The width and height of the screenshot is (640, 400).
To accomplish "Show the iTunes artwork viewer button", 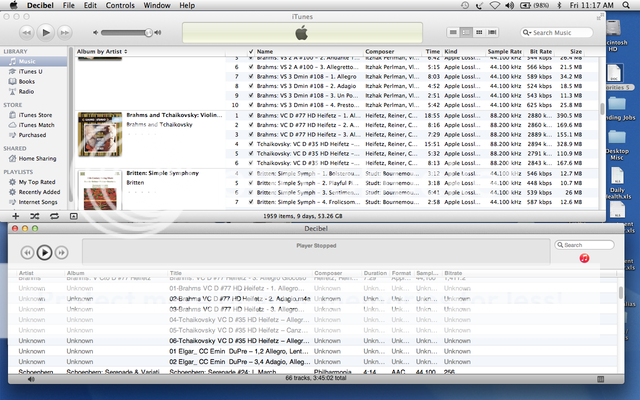I will point(73,216).
